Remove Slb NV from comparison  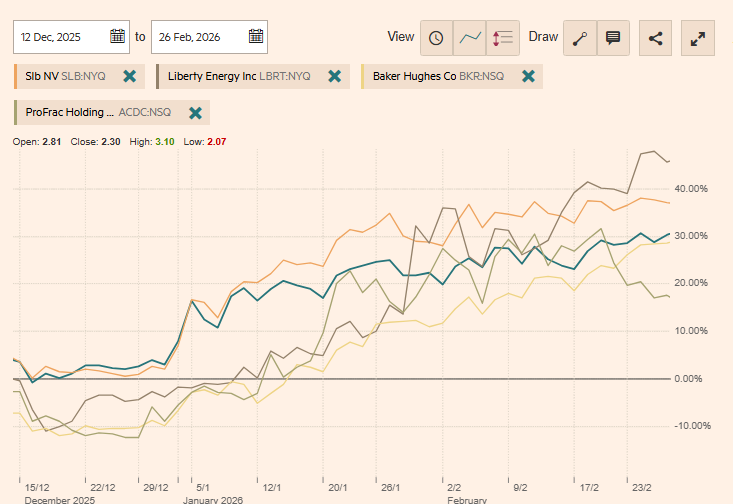tap(129, 75)
